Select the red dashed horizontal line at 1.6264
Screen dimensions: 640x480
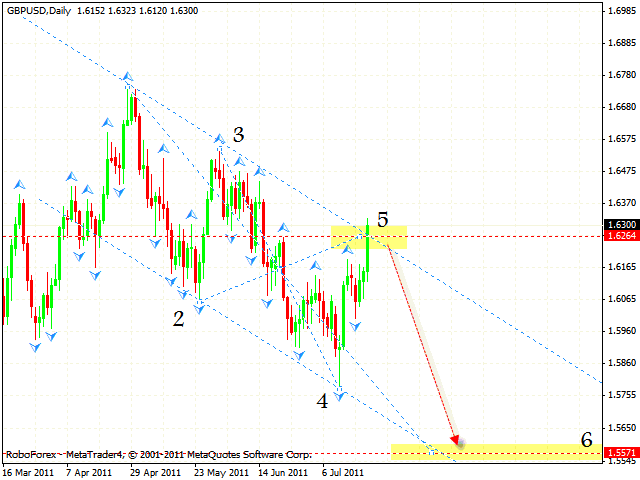pyautogui.click(x=302, y=236)
